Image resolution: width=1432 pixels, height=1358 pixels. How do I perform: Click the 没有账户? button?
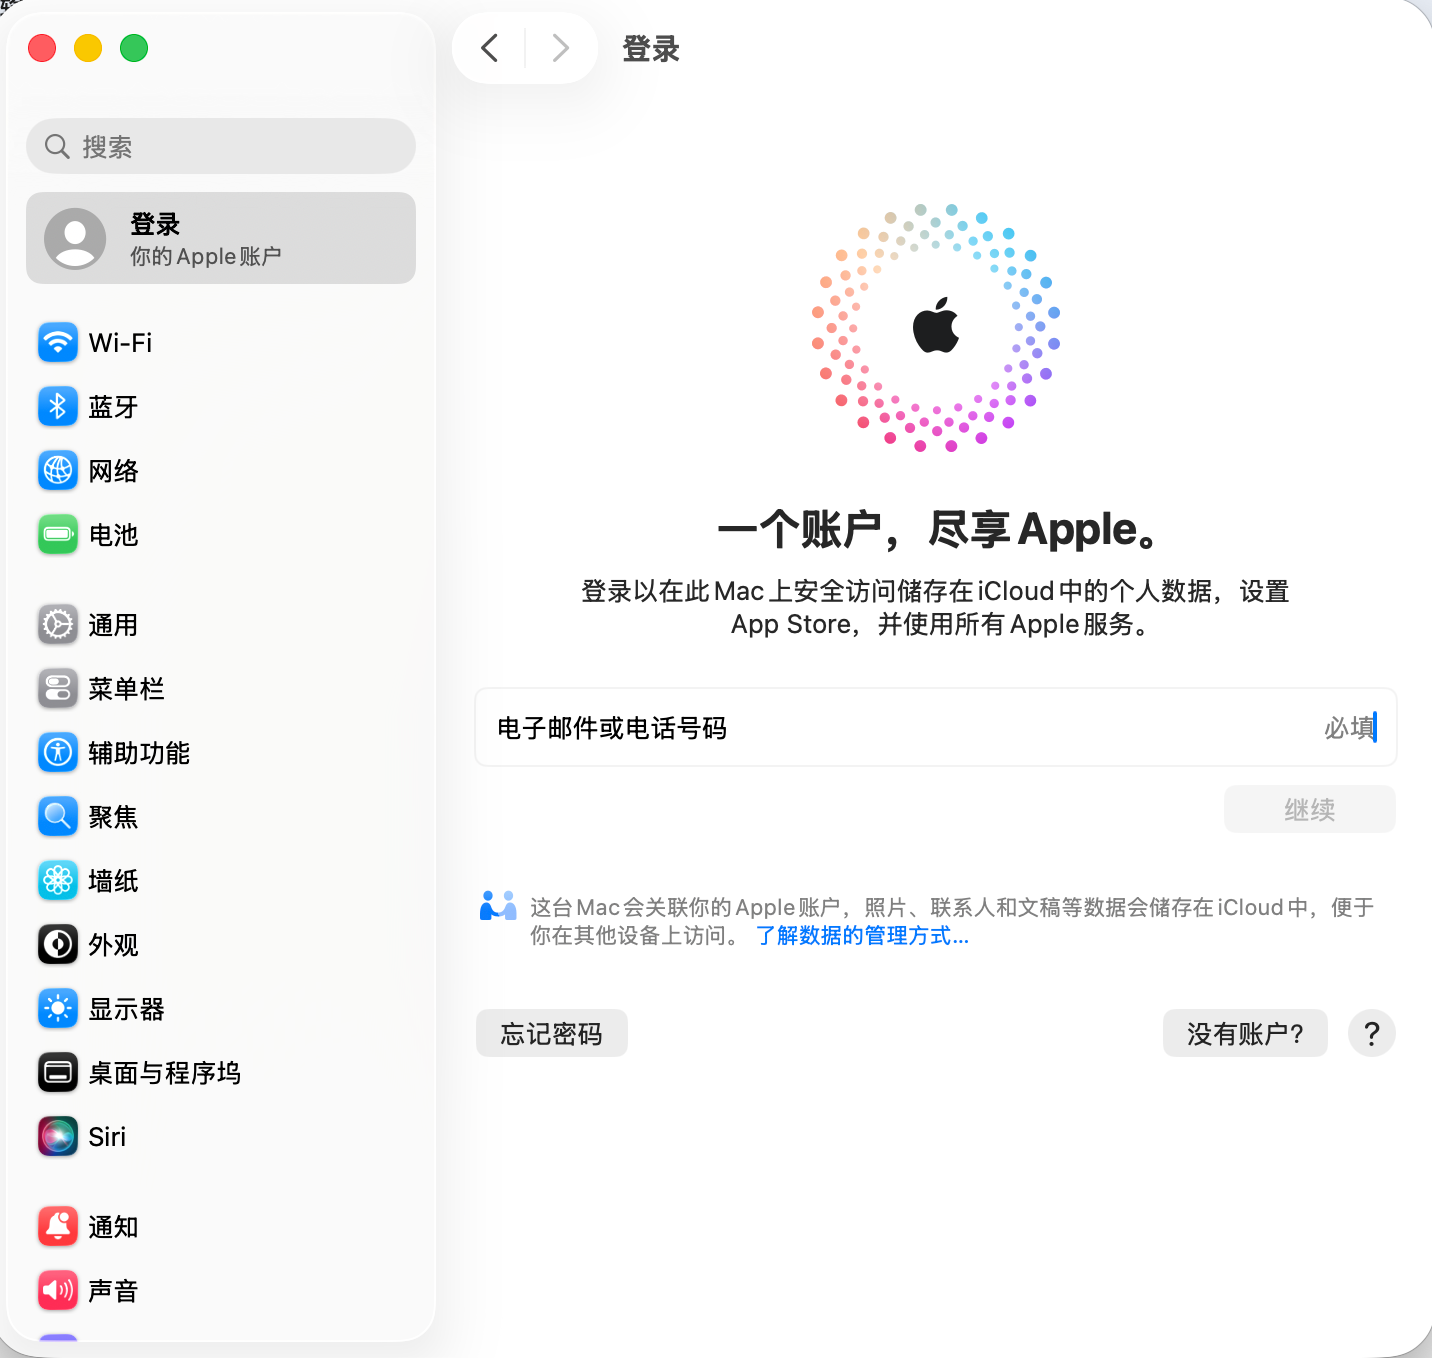click(1245, 1033)
